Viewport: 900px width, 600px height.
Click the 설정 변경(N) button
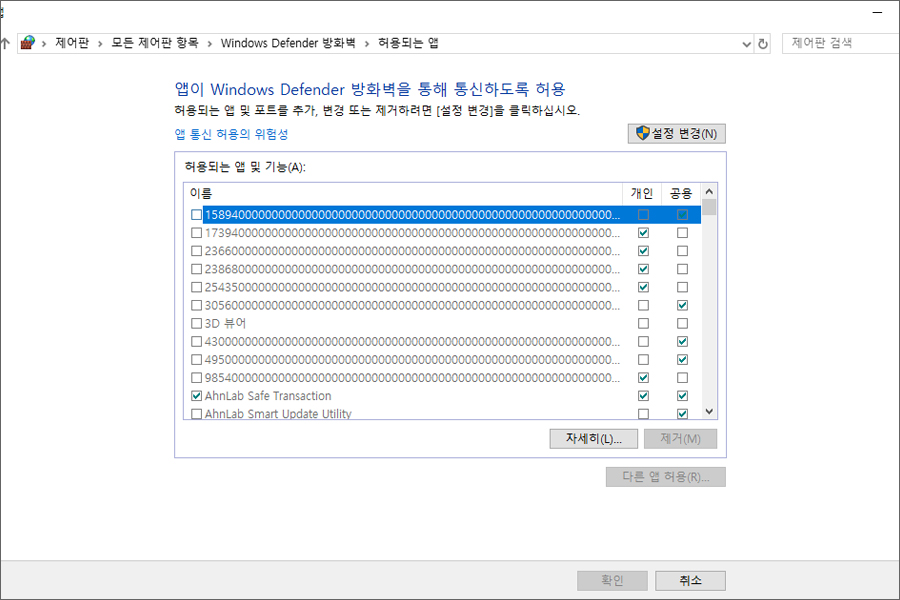click(677, 134)
